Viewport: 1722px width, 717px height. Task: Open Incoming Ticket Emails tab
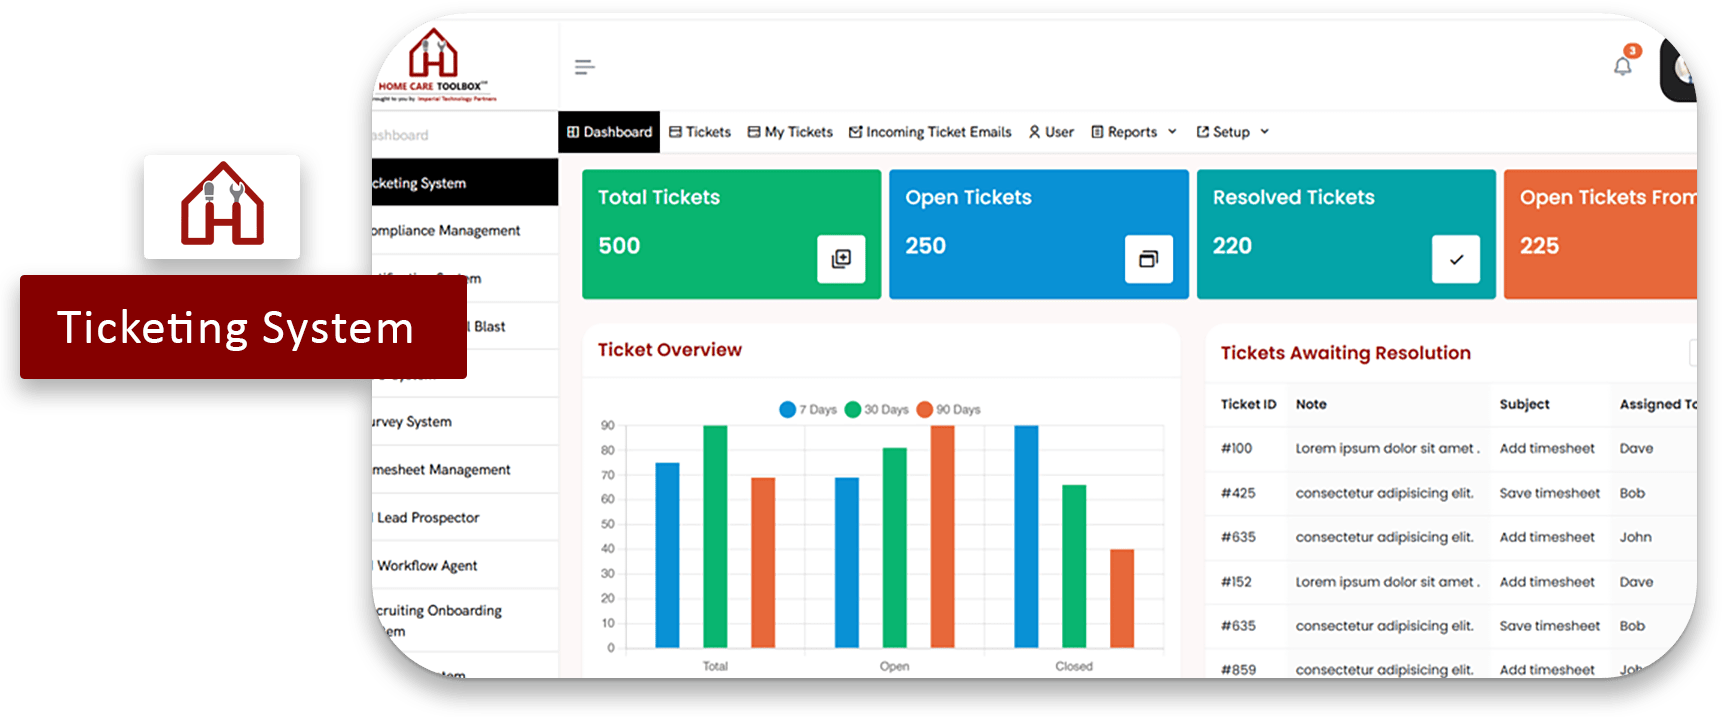click(x=930, y=132)
